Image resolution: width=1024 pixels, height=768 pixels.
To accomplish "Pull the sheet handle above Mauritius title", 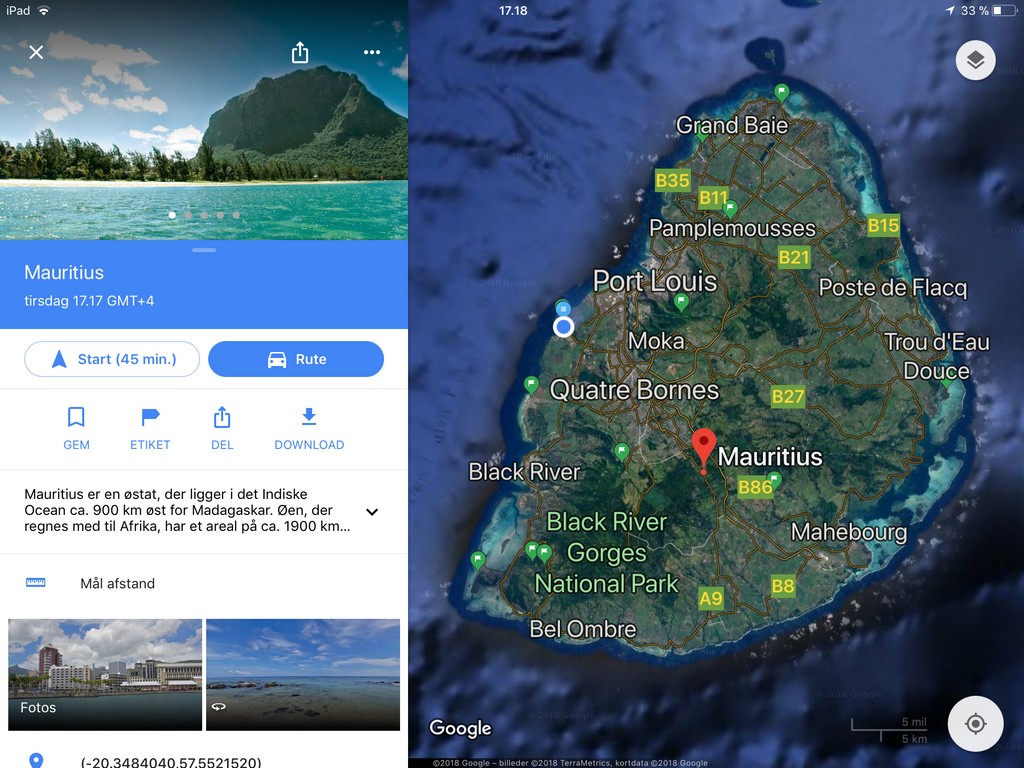I will click(204, 249).
